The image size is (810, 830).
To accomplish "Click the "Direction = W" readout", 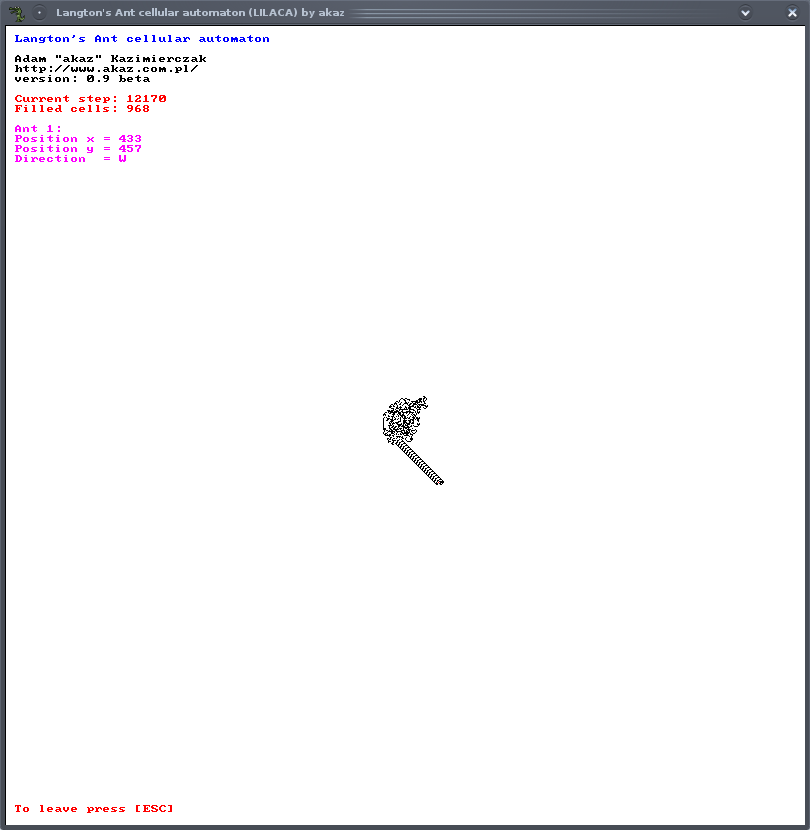I will pos(70,159).
